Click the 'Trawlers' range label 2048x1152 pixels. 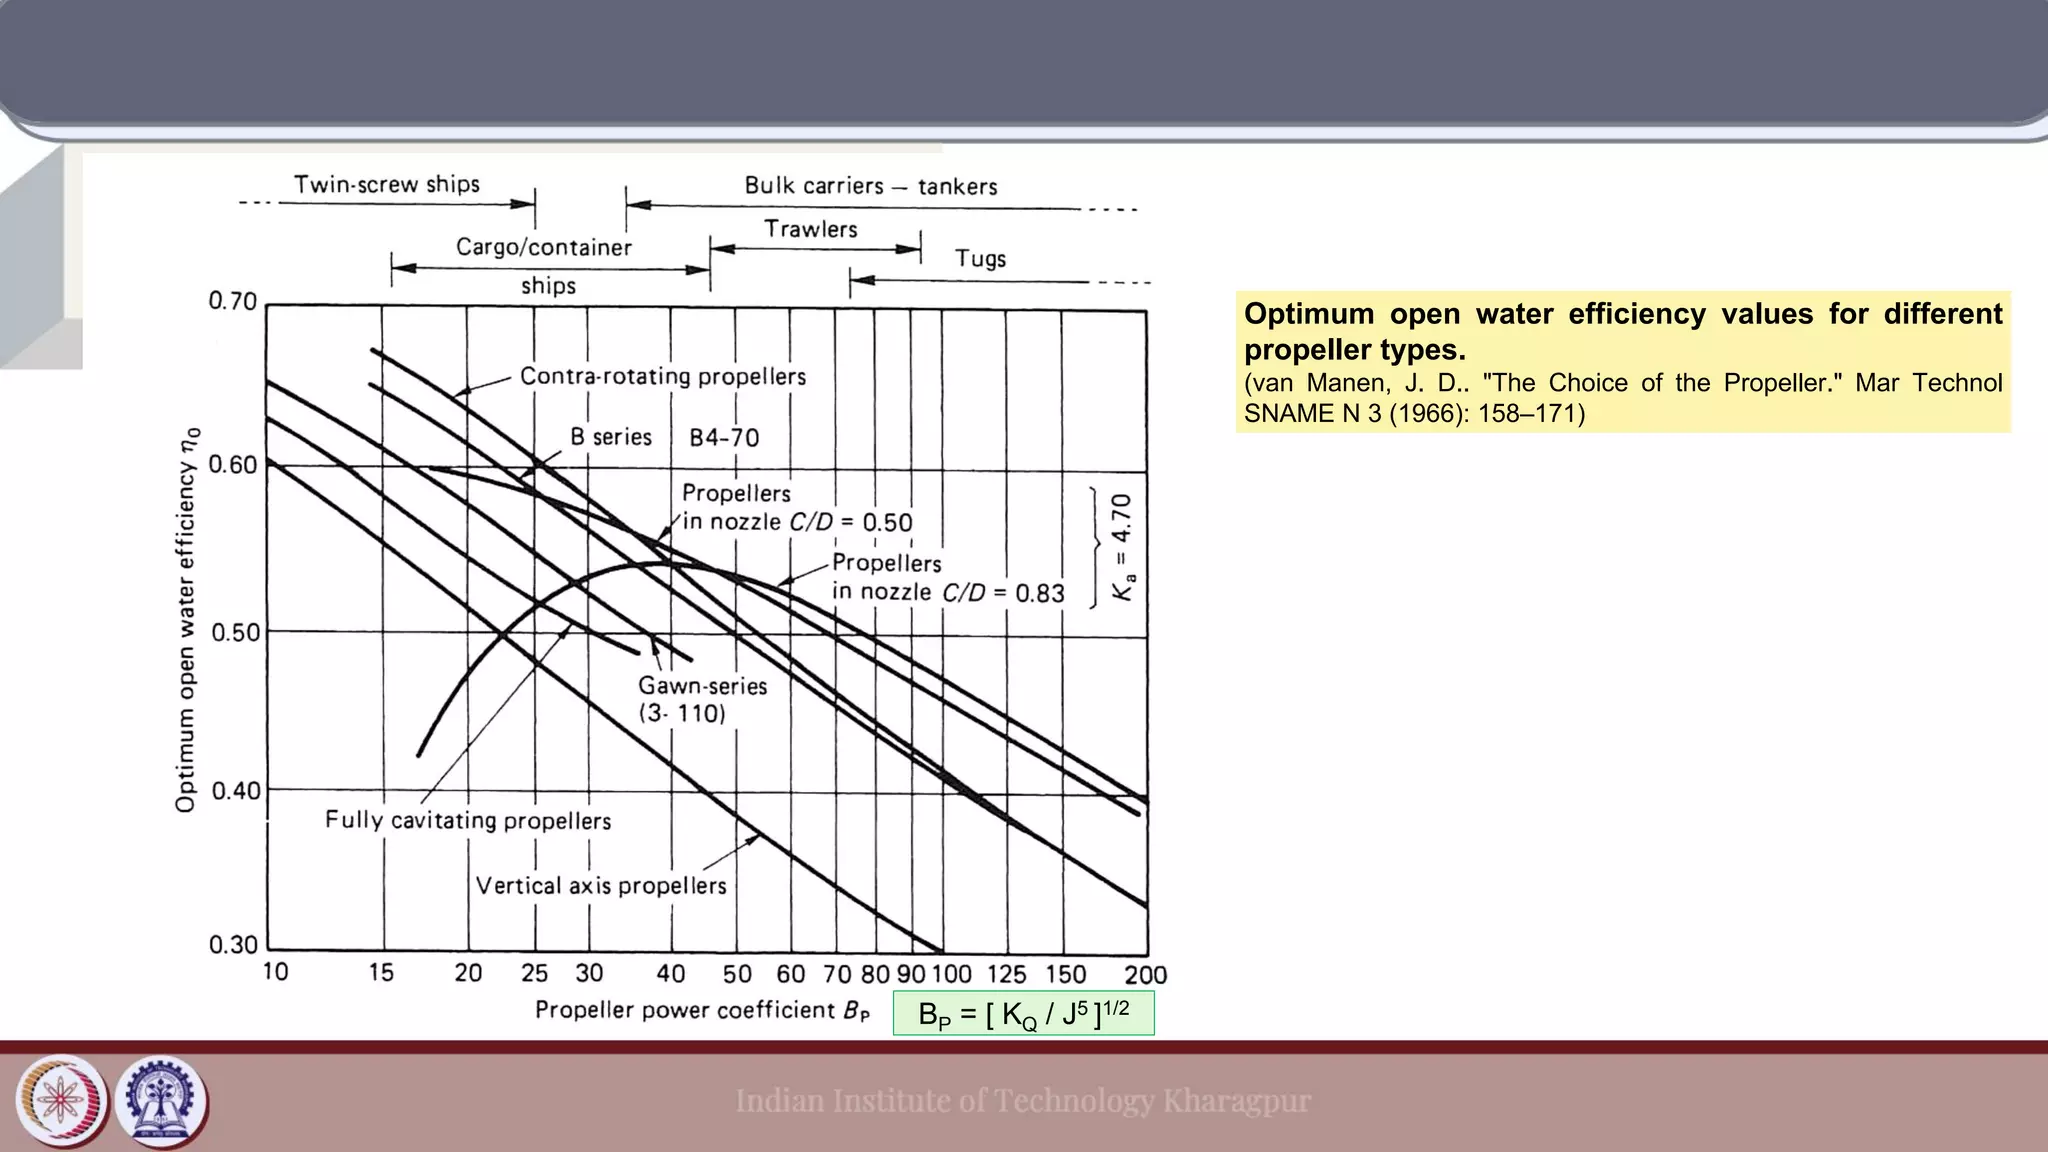(x=811, y=229)
